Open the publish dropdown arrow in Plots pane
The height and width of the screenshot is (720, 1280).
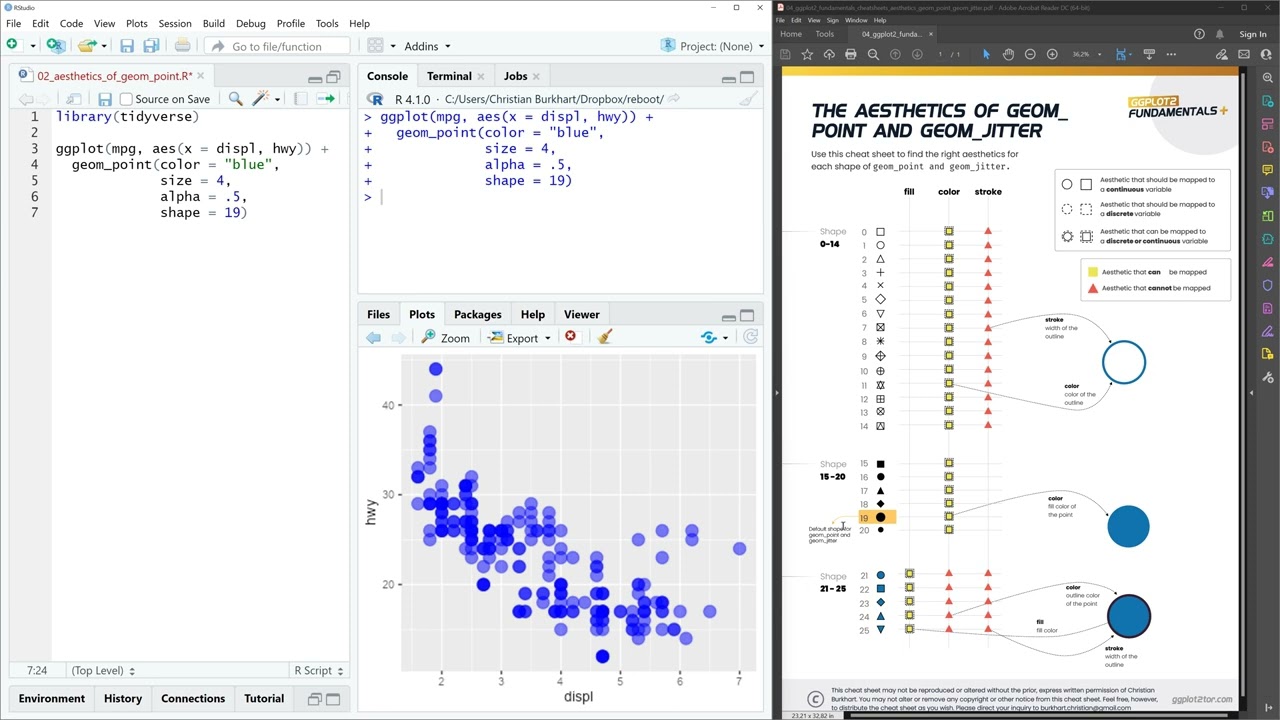(725, 338)
